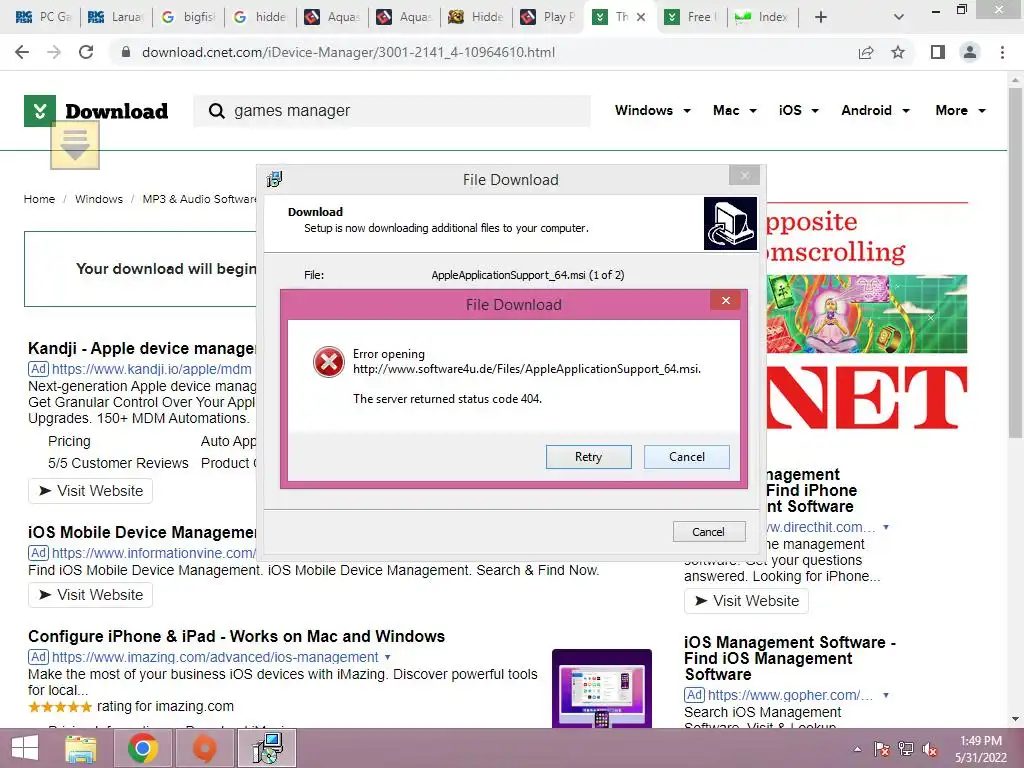Screen dimensions: 1024x768
Task: Click the network tray icon
Action: tap(906, 749)
